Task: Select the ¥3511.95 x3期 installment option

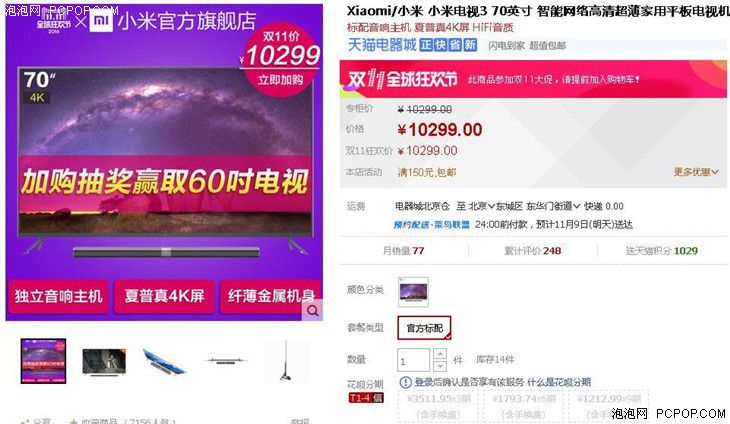Action: click(438, 406)
